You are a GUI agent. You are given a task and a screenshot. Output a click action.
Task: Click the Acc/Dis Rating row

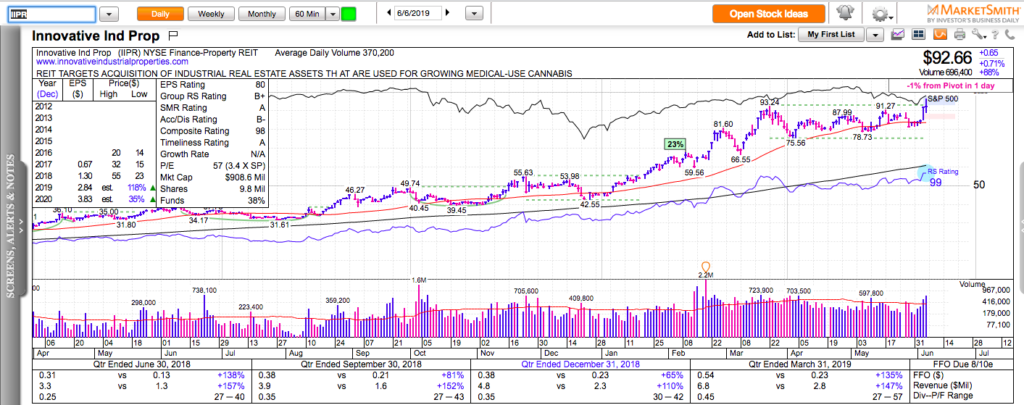point(212,119)
